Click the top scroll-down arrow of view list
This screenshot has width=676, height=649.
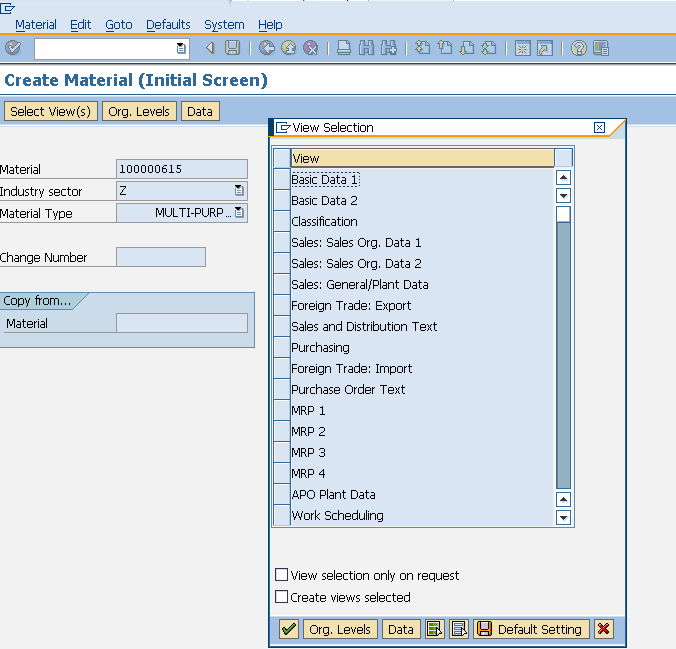[563, 196]
